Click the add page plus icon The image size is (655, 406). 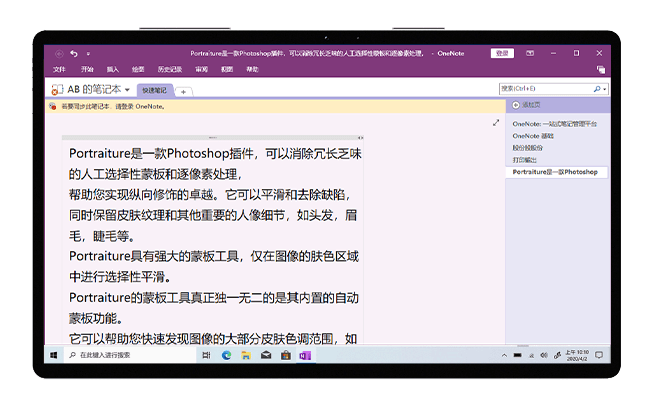coord(515,105)
